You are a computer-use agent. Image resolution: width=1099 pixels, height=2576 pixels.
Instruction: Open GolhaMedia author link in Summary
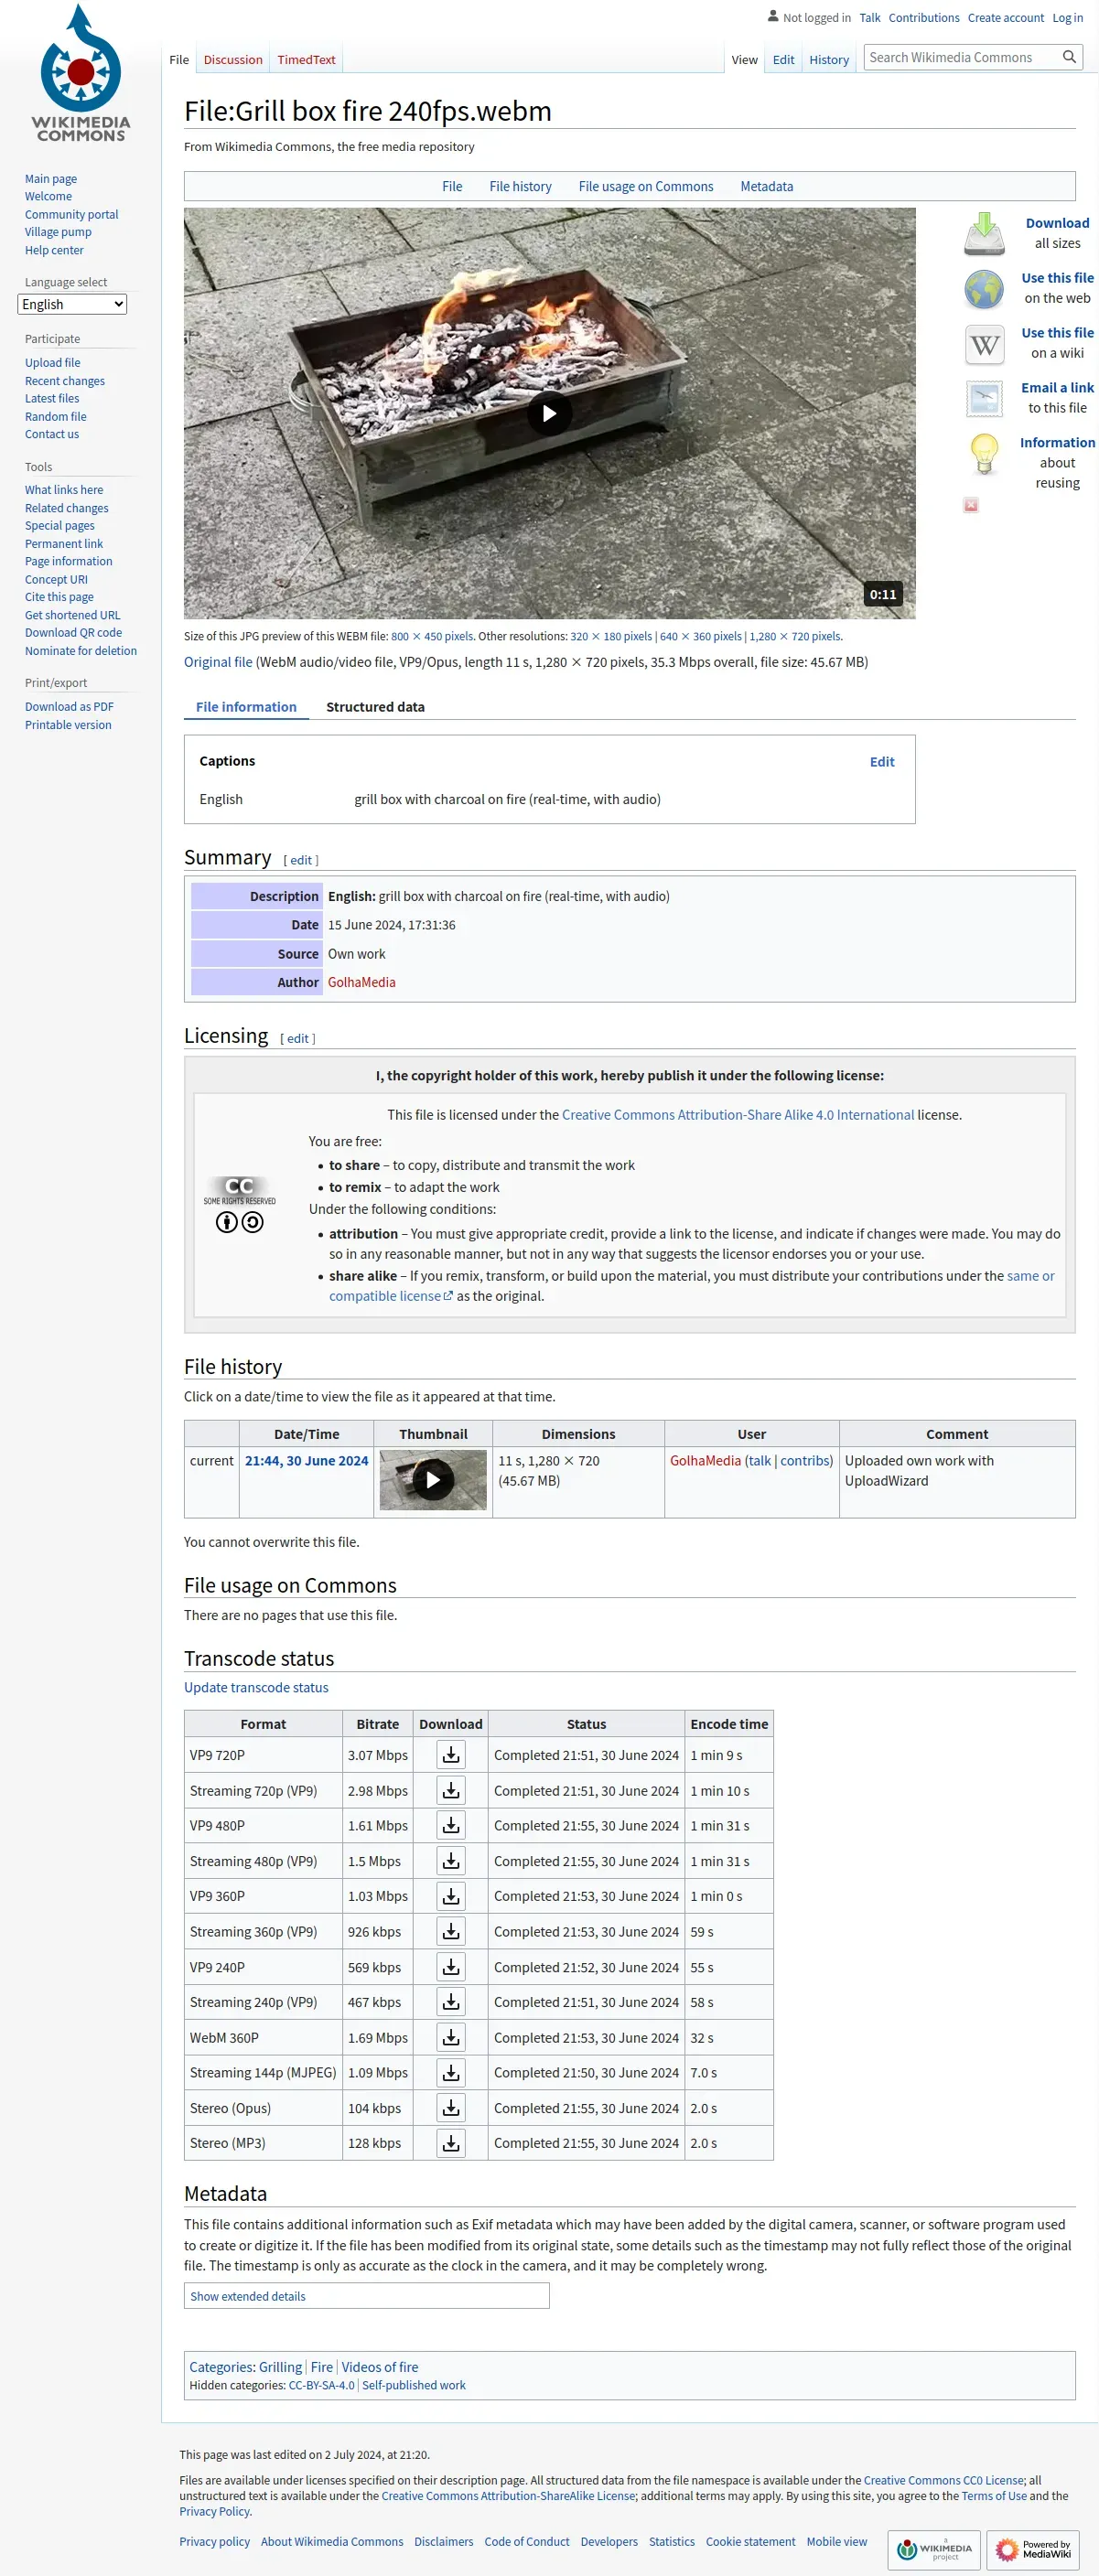click(362, 982)
